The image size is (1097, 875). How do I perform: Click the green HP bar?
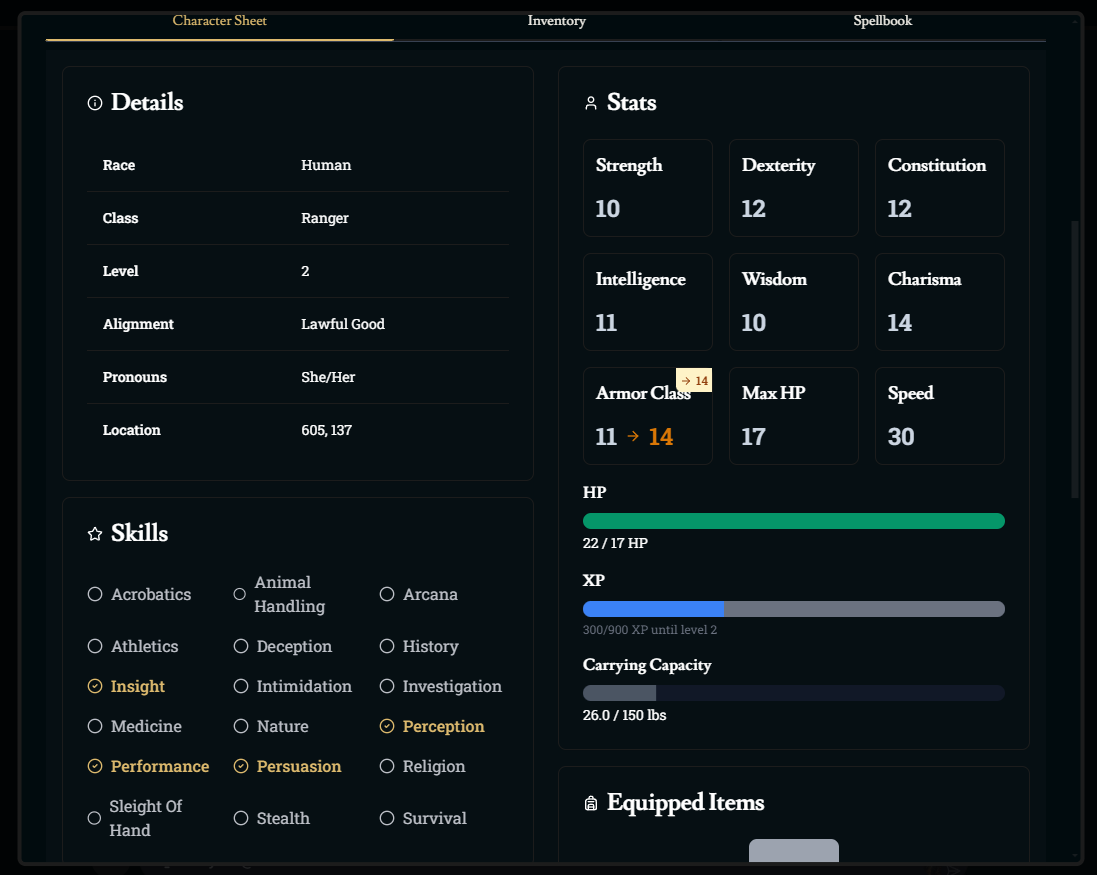[x=793, y=521]
